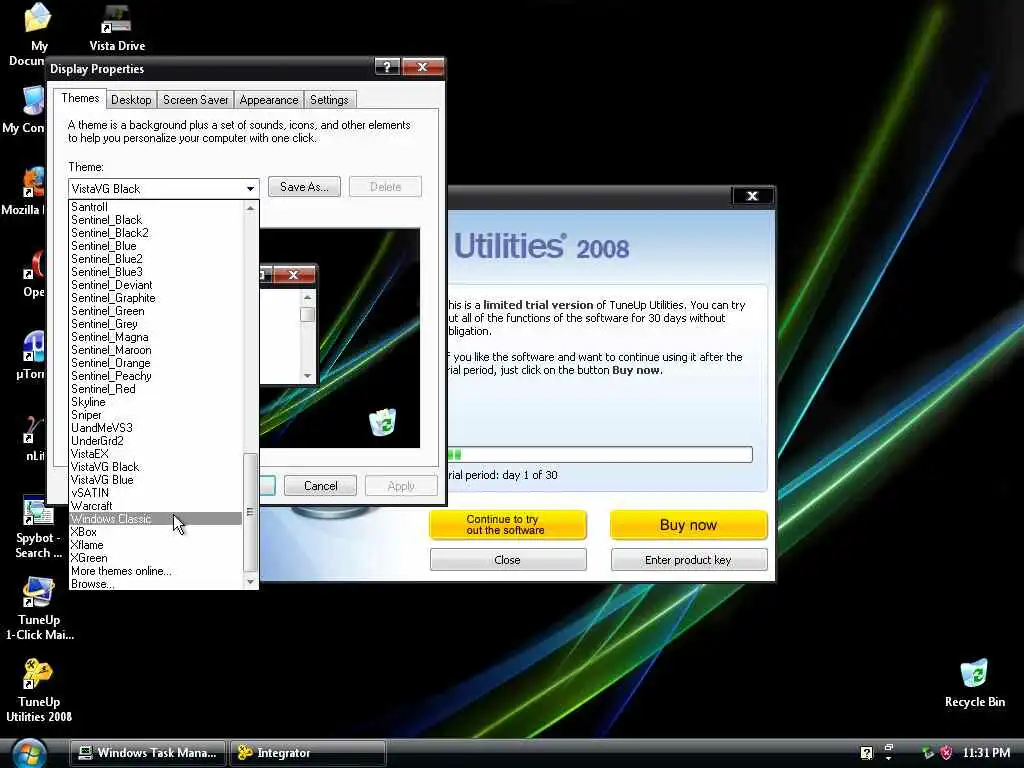Choose the Skyline theme

pyautogui.click(x=155, y=402)
